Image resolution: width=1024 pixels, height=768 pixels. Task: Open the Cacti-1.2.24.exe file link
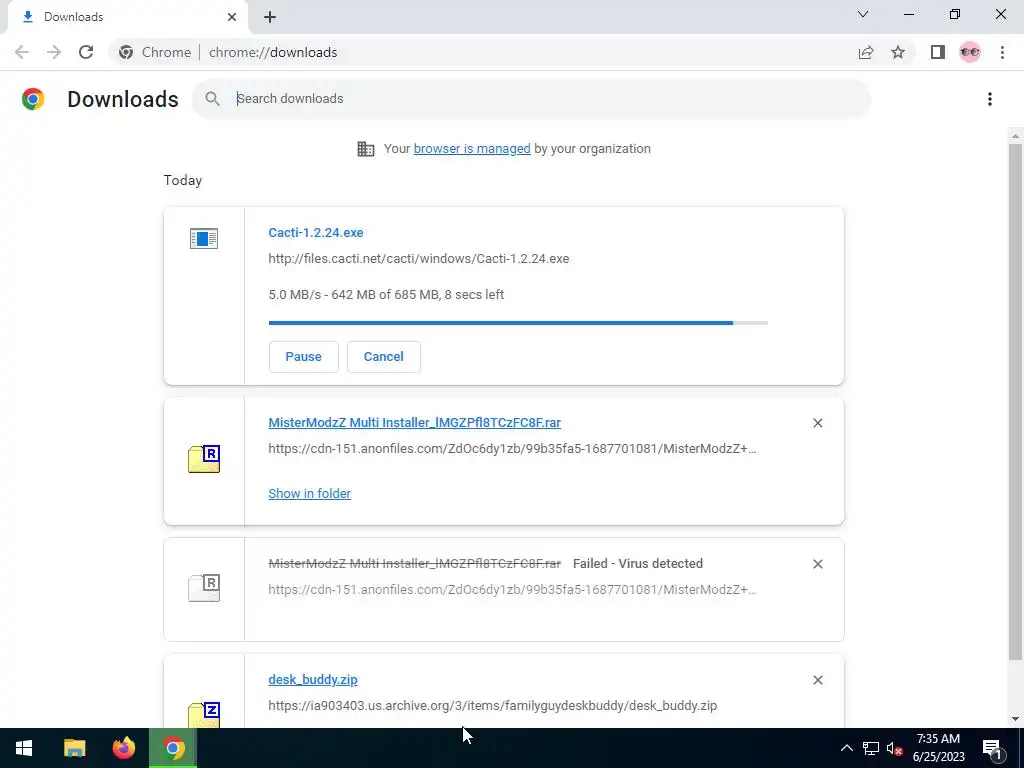pyautogui.click(x=315, y=232)
